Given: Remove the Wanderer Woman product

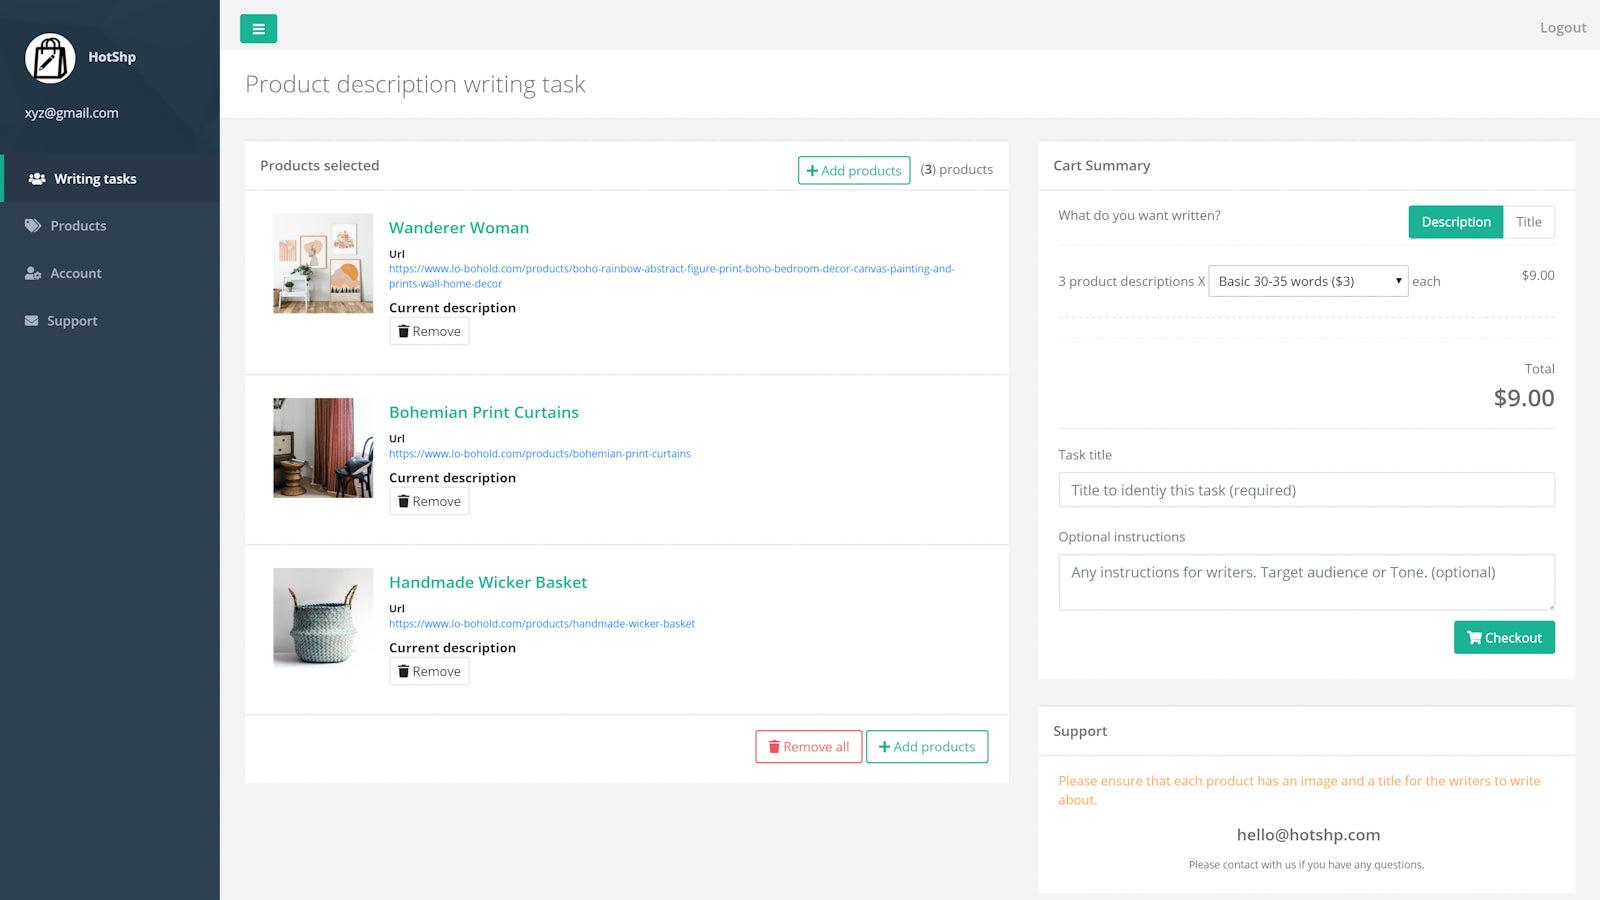Looking at the screenshot, I should [429, 331].
